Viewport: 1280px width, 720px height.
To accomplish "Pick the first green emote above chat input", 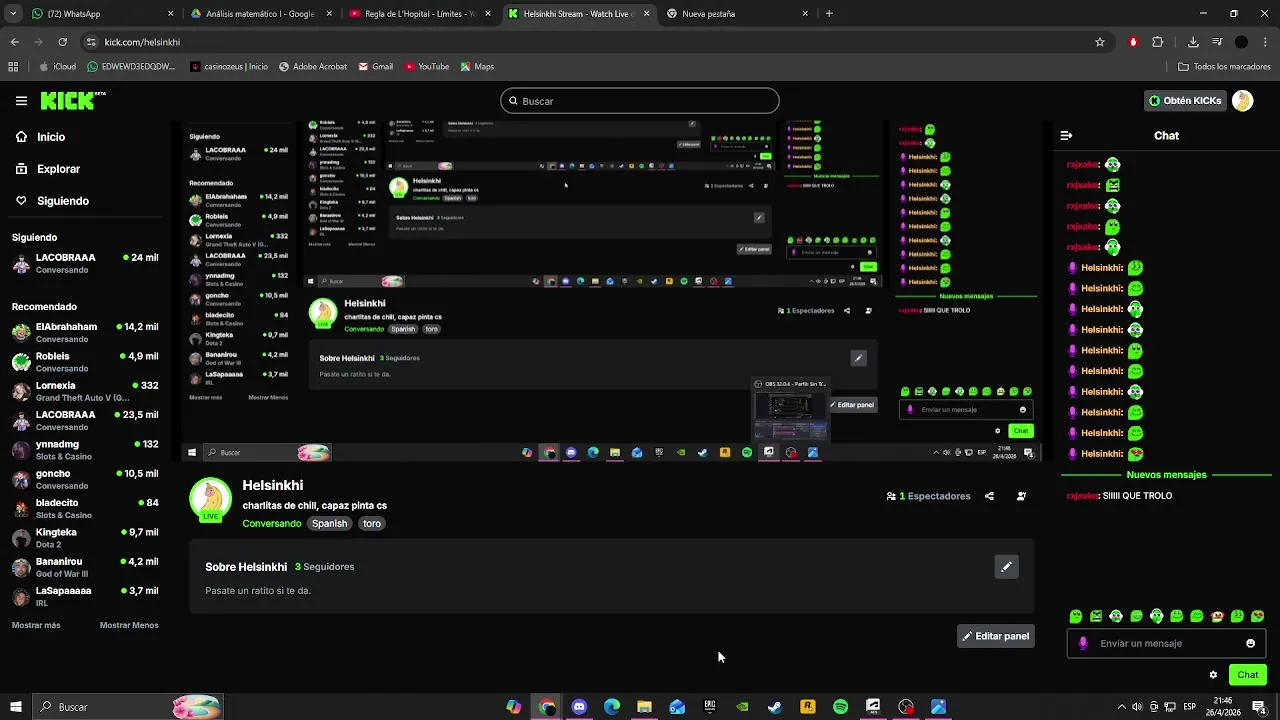I will pyautogui.click(x=1076, y=616).
